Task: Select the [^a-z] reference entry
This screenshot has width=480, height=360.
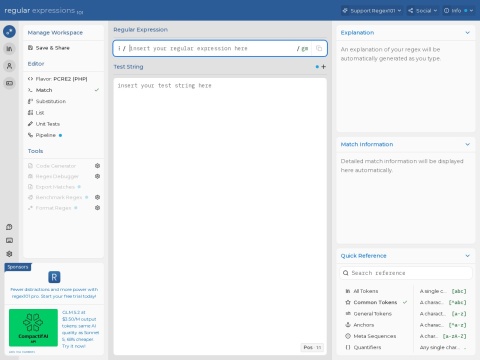Action: tap(443, 325)
